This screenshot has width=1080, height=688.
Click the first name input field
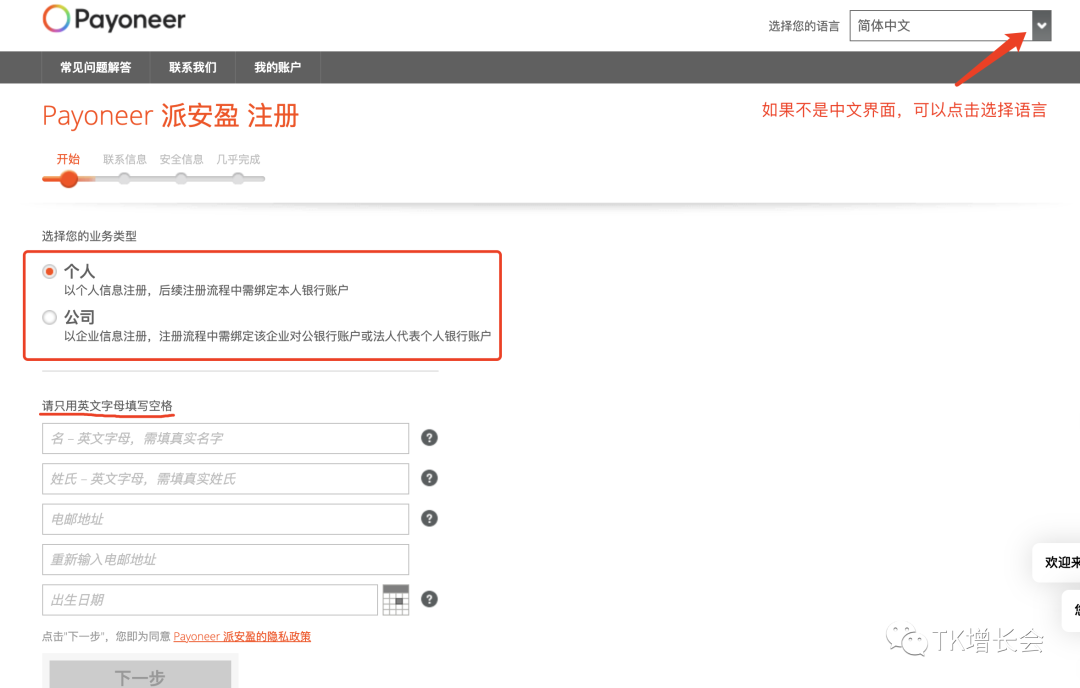click(225, 438)
